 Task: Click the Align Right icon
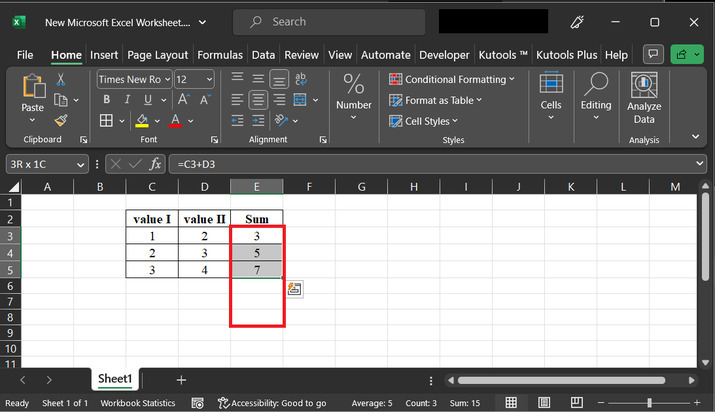pos(279,100)
